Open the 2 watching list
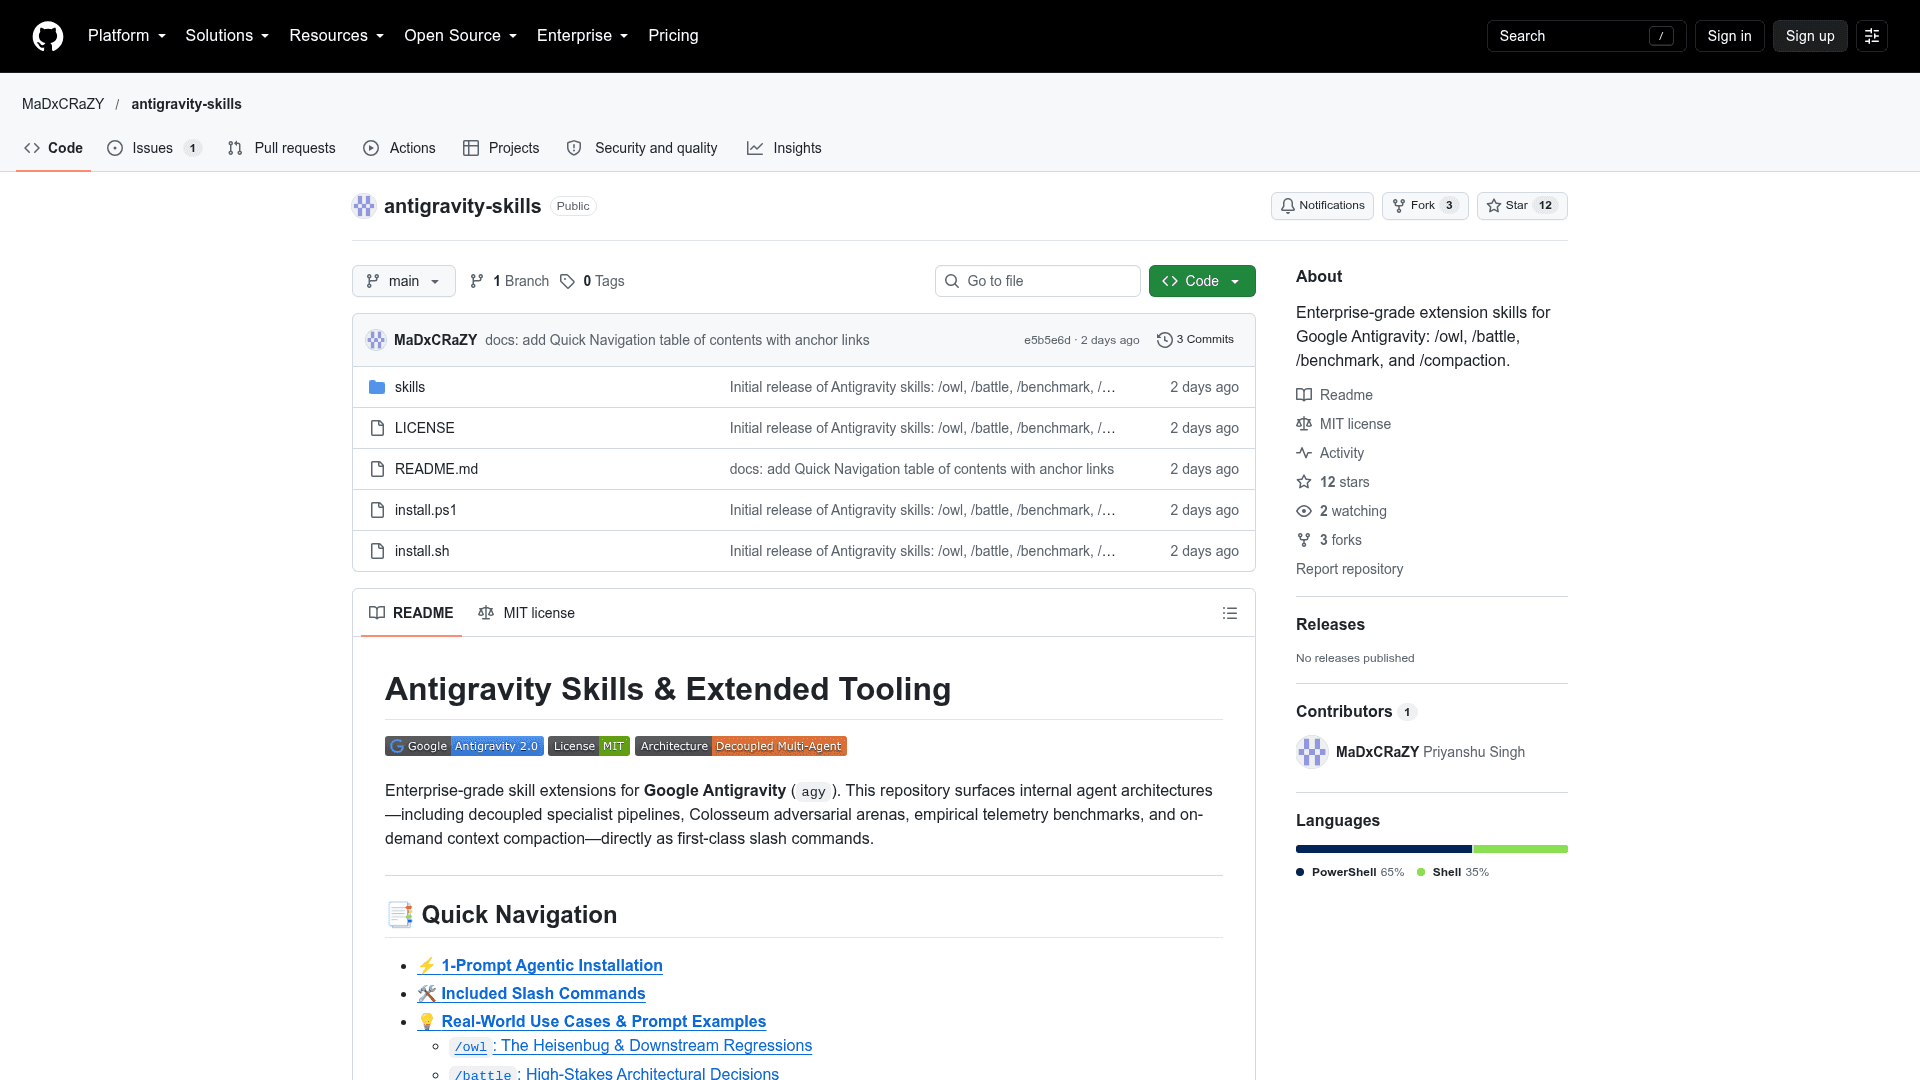The width and height of the screenshot is (1920, 1080). pyautogui.click(x=1342, y=511)
